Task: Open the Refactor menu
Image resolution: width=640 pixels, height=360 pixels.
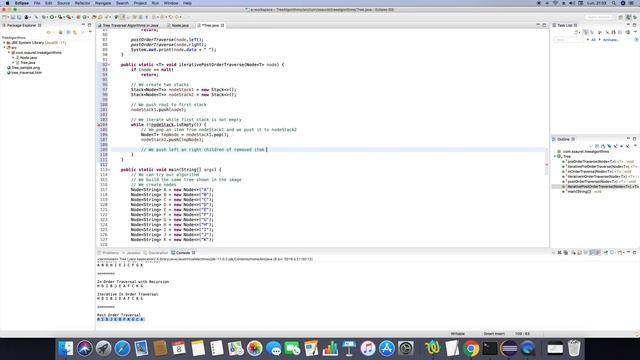Action: coord(82,3)
